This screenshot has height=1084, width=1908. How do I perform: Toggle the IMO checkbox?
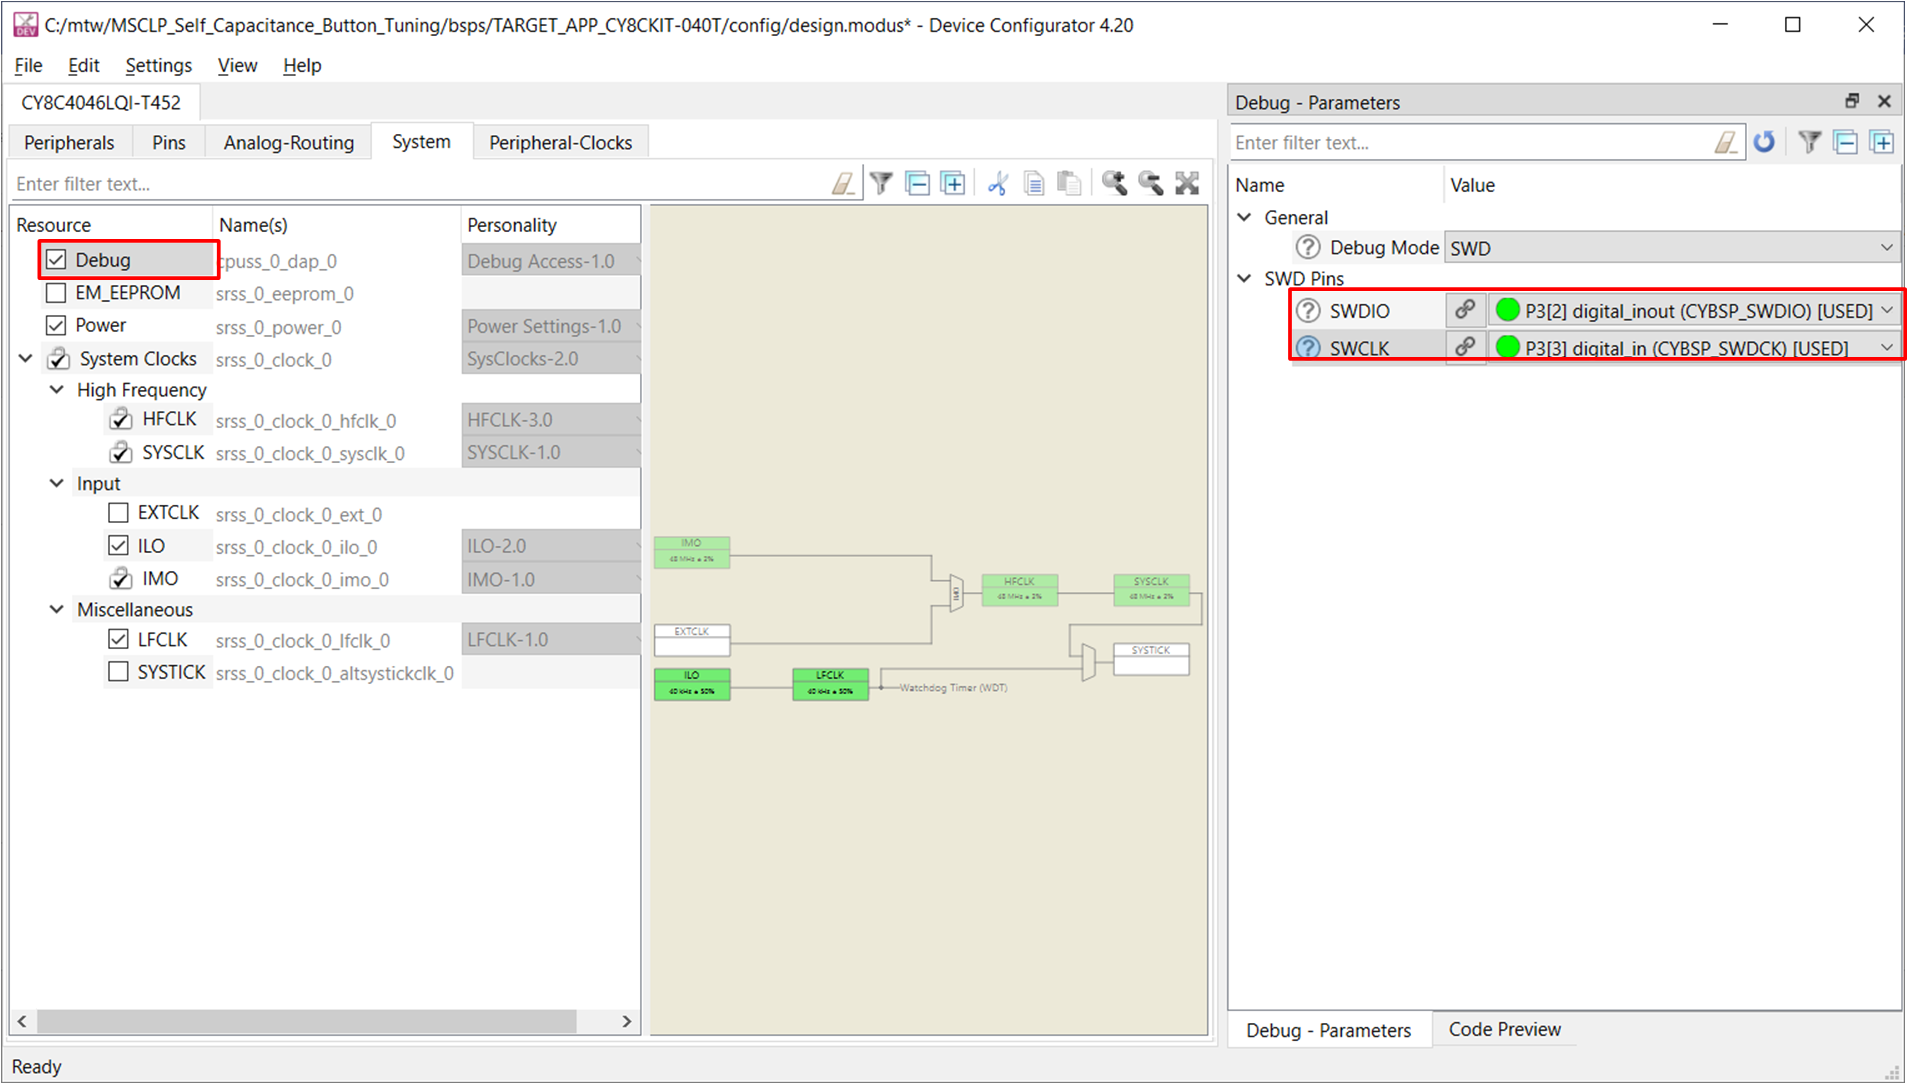pos(120,578)
